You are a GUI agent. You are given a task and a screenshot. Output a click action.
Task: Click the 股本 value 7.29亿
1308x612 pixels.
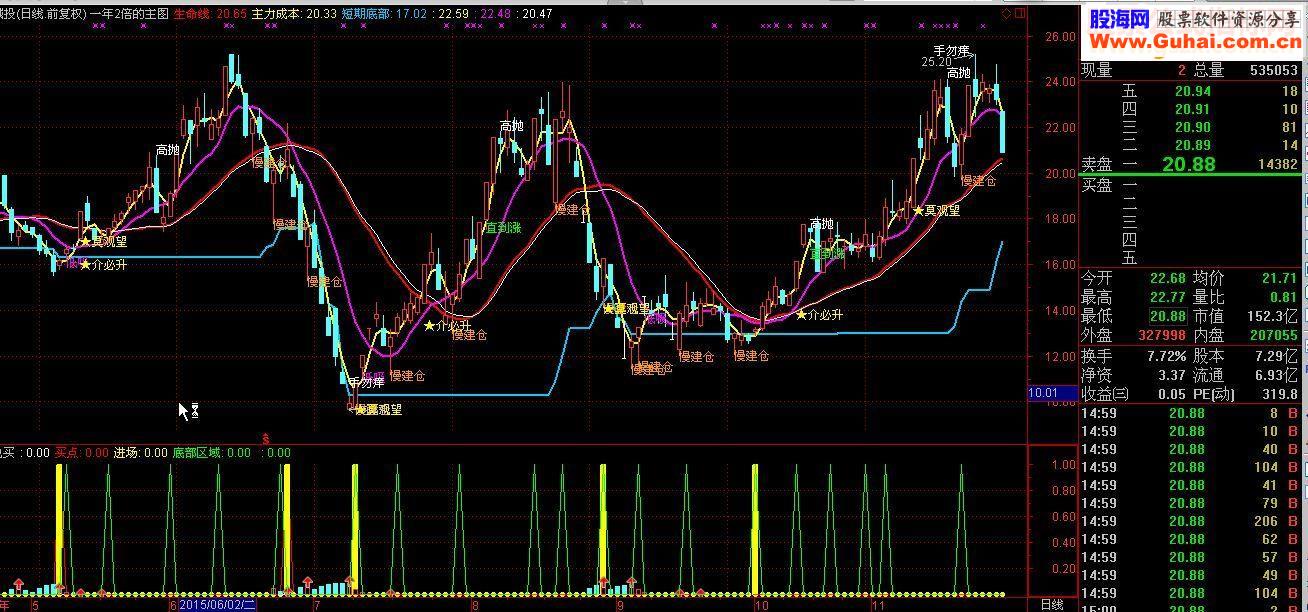(x=1275, y=355)
